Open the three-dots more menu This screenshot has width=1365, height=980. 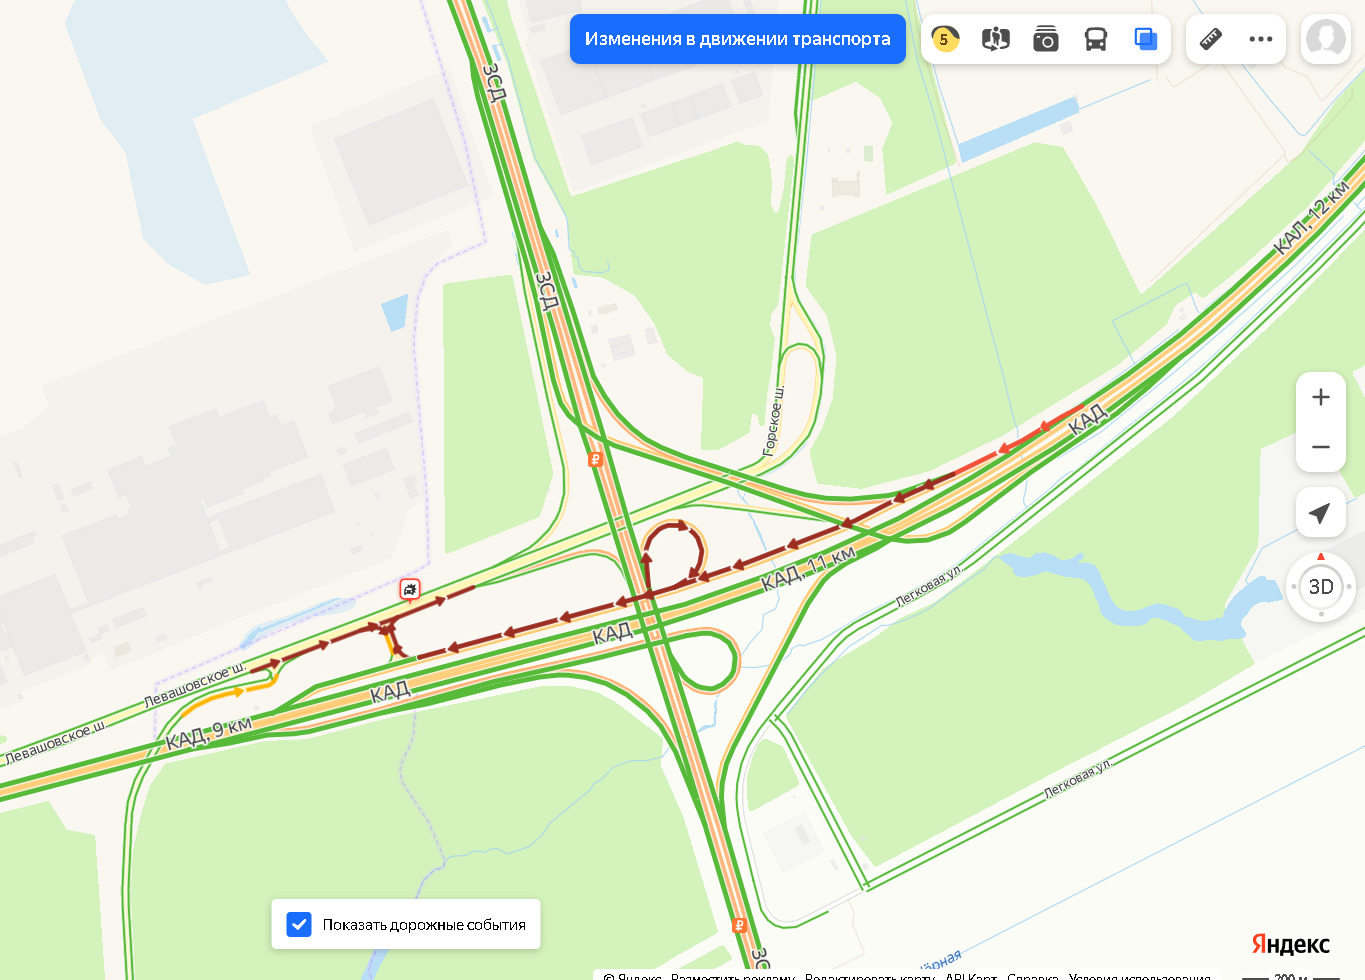[x=1261, y=39]
